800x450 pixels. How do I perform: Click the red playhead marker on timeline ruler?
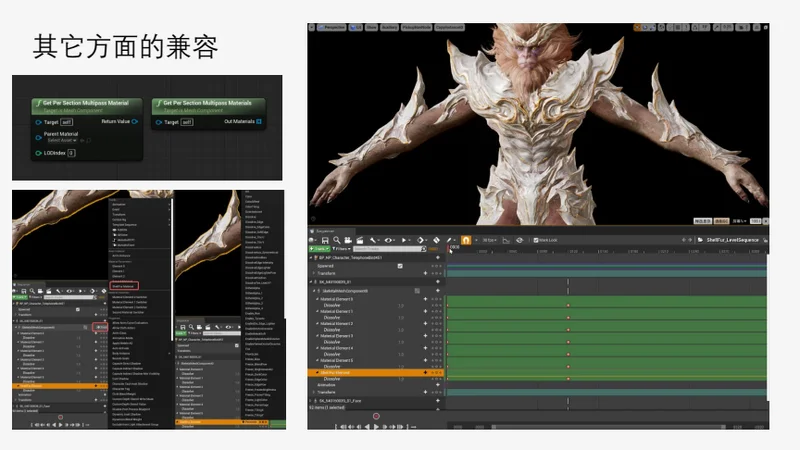click(x=450, y=248)
